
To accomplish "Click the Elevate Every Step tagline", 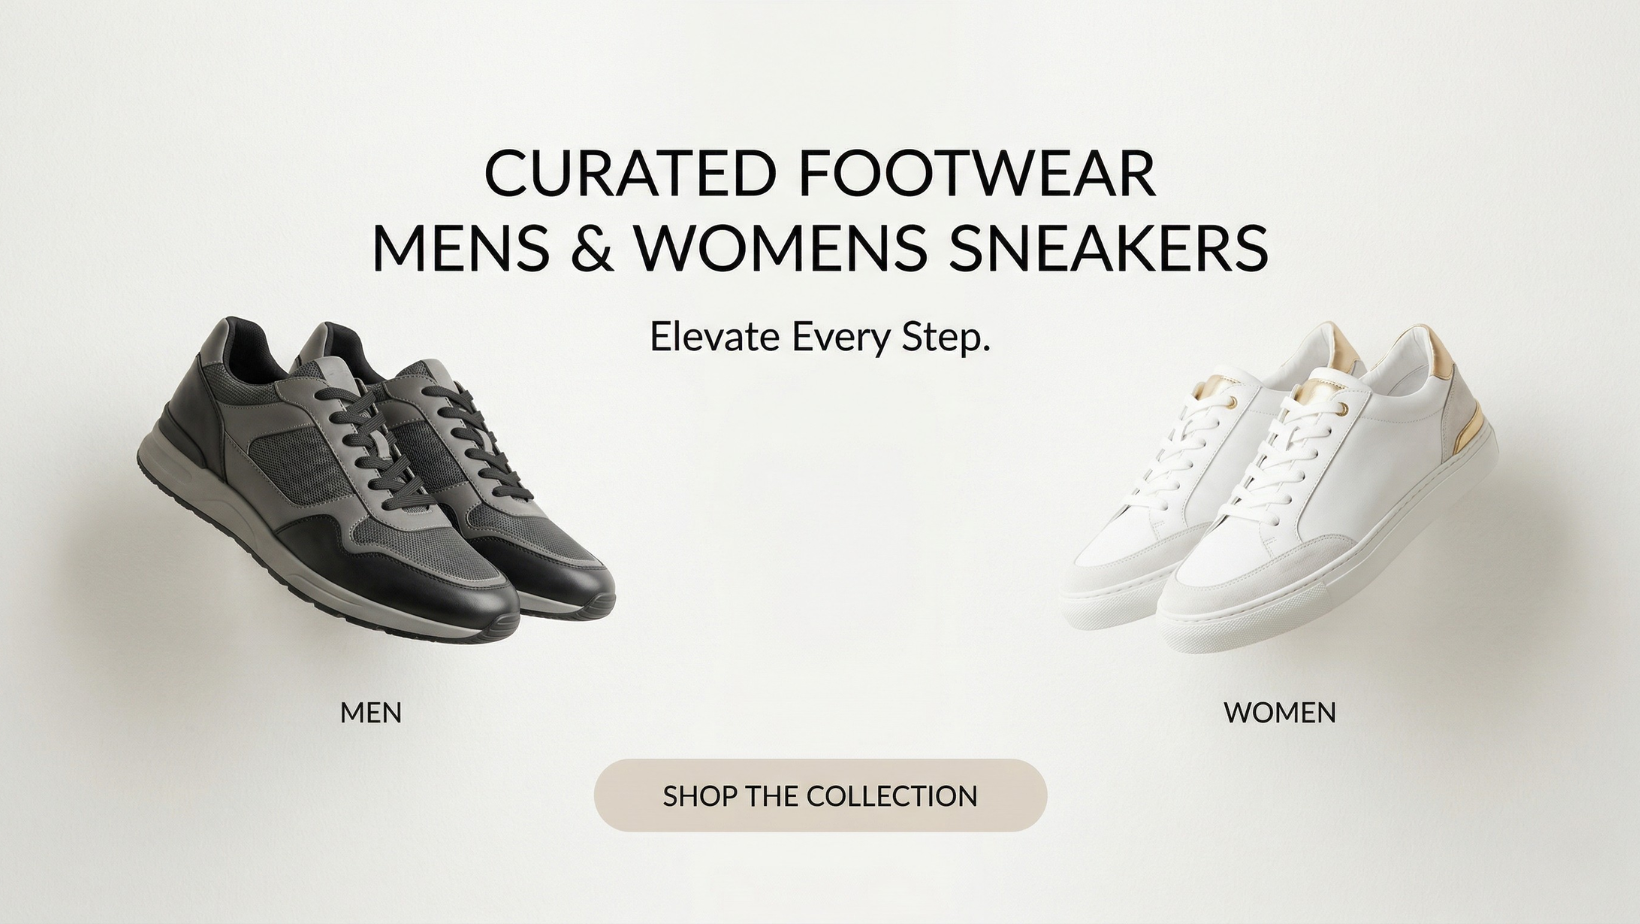I will 820,337.
